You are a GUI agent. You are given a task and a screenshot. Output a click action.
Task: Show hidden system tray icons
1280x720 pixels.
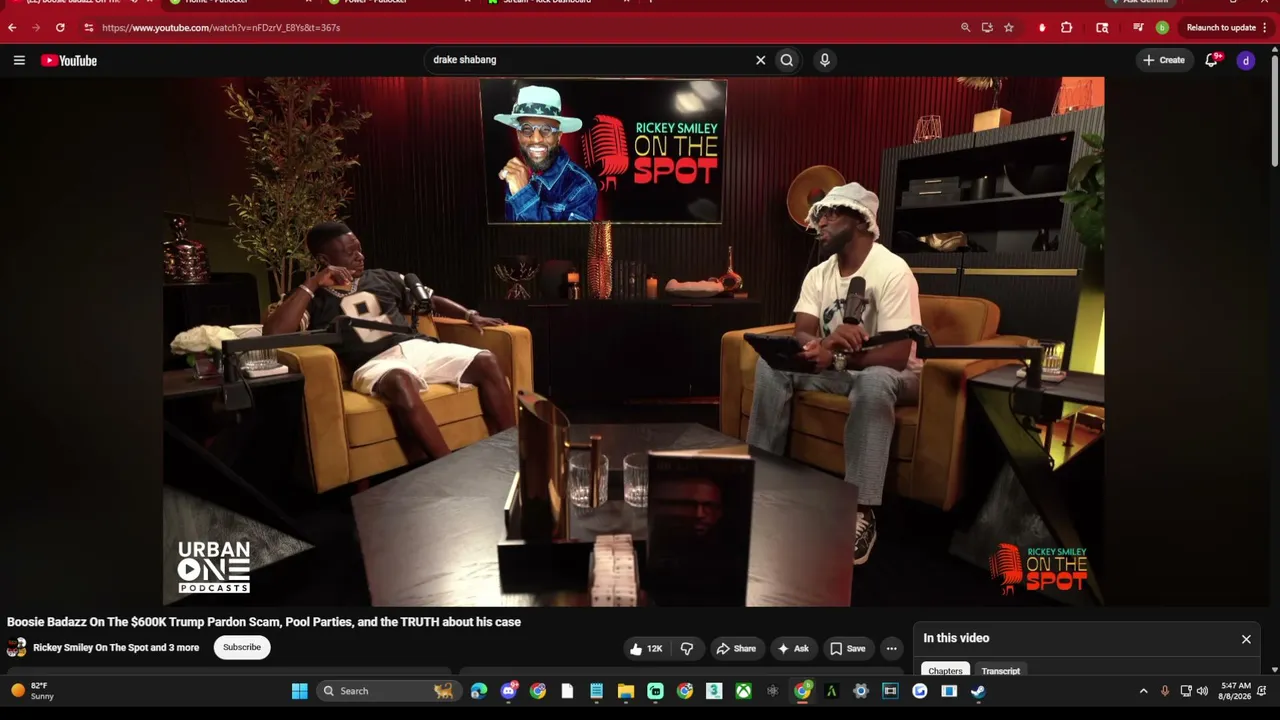point(1143,691)
